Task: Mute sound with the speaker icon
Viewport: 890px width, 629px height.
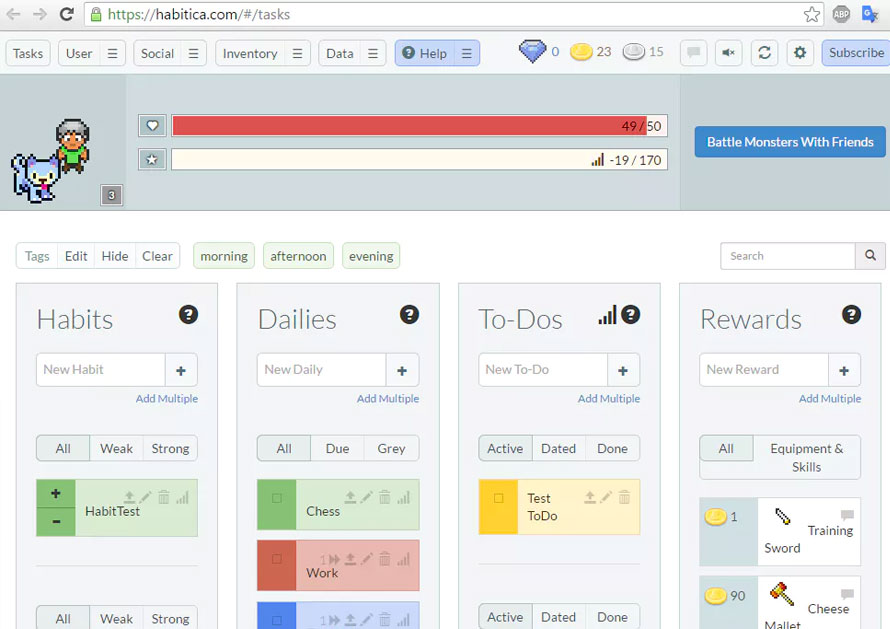Action: [x=729, y=53]
